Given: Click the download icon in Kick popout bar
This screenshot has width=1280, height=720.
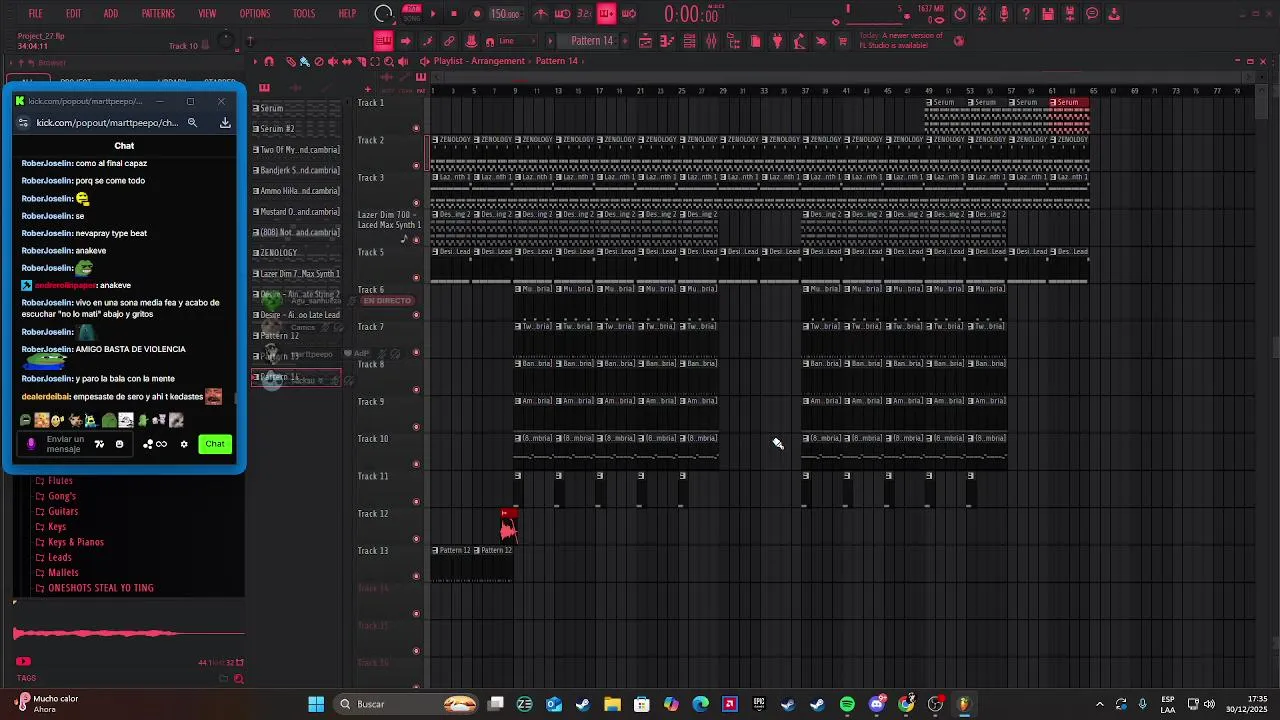Looking at the screenshot, I should (225, 123).
